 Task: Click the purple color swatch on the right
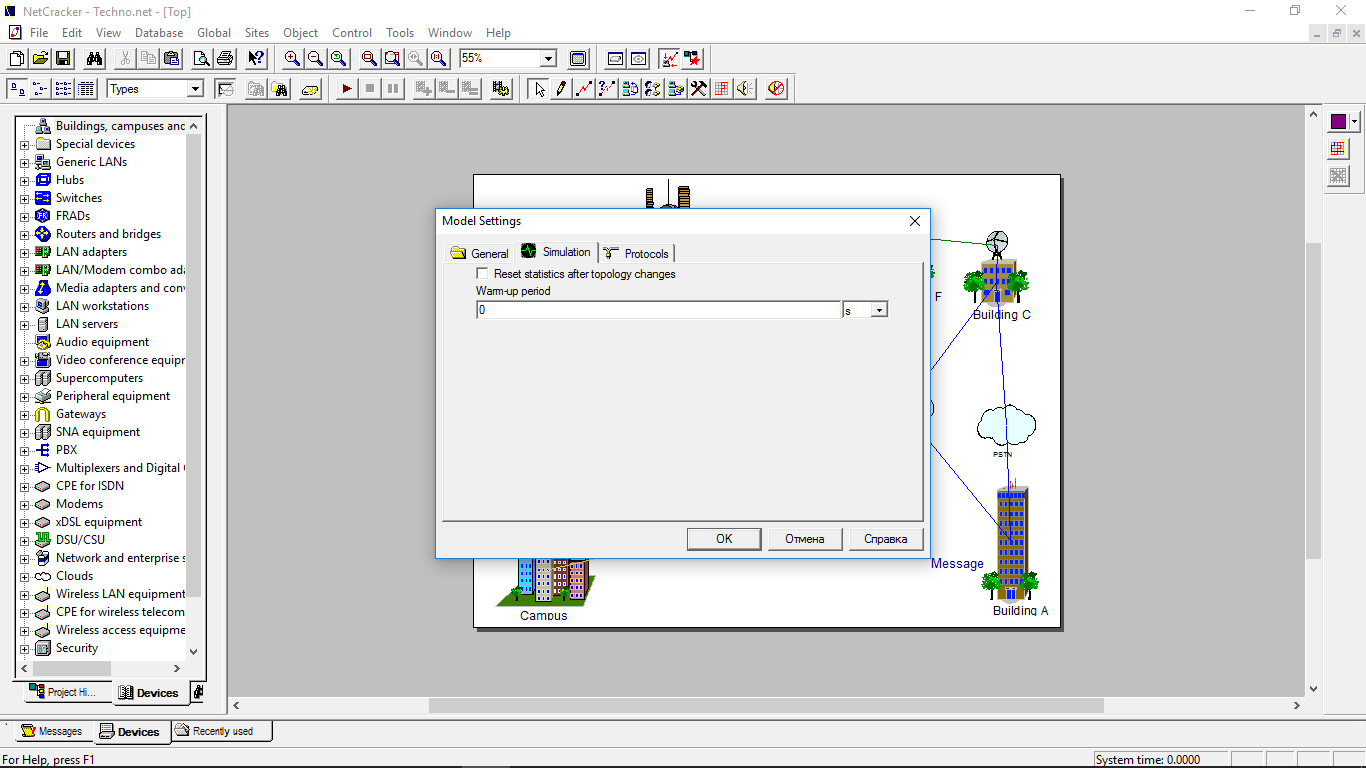pyautogui.click(x=1338, y=122)
